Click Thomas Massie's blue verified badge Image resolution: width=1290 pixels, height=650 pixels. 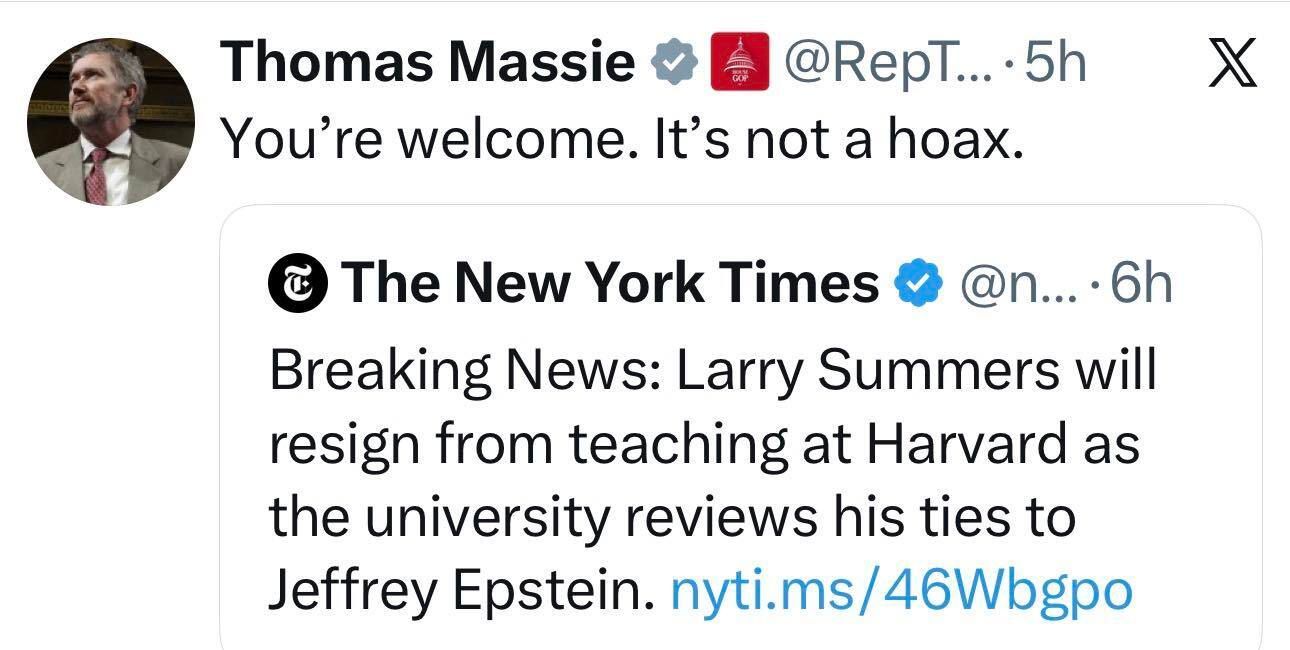click(674, 64)
